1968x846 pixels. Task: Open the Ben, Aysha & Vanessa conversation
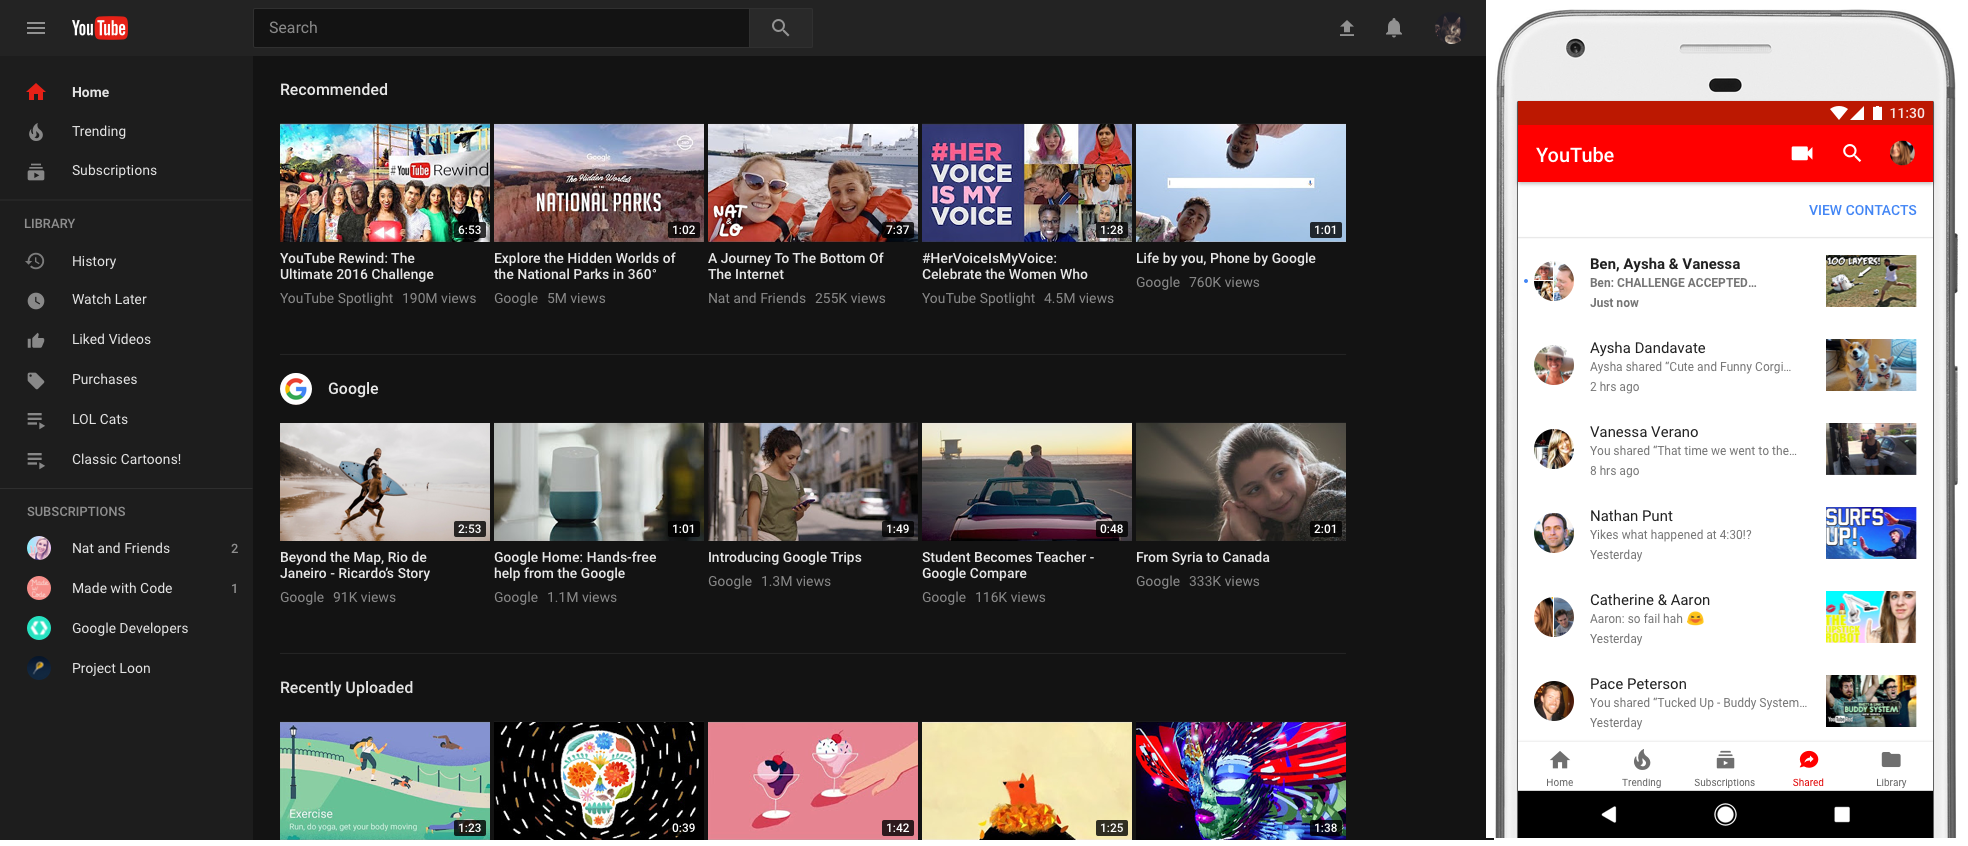tap(1725, 282)
